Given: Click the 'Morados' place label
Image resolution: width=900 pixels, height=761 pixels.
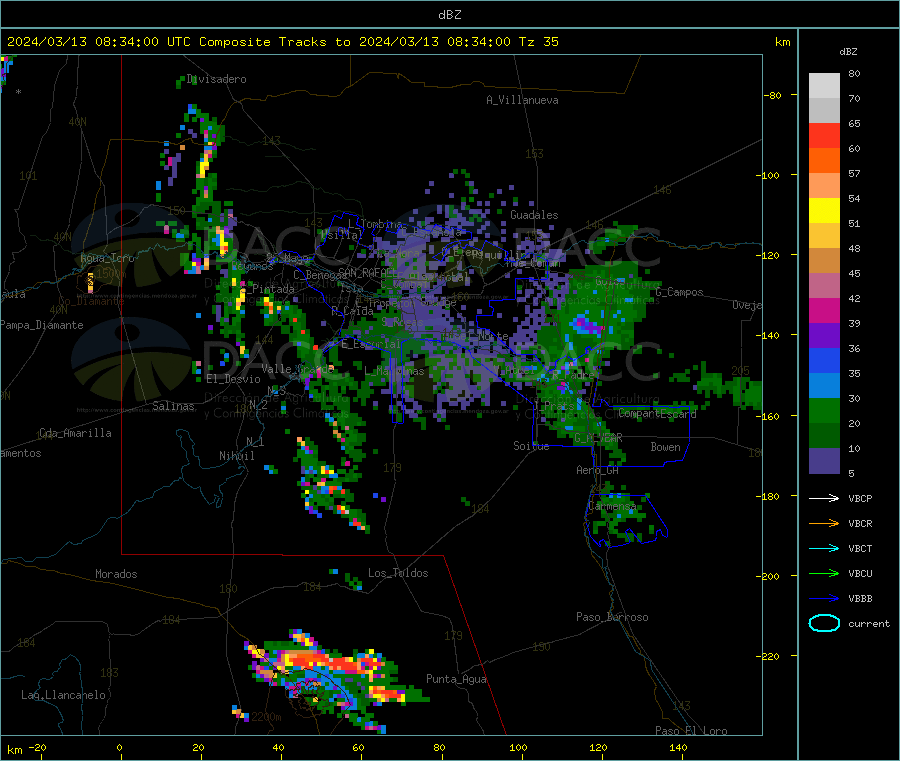Looking at the screenshot, I should [x=116, y=574].
